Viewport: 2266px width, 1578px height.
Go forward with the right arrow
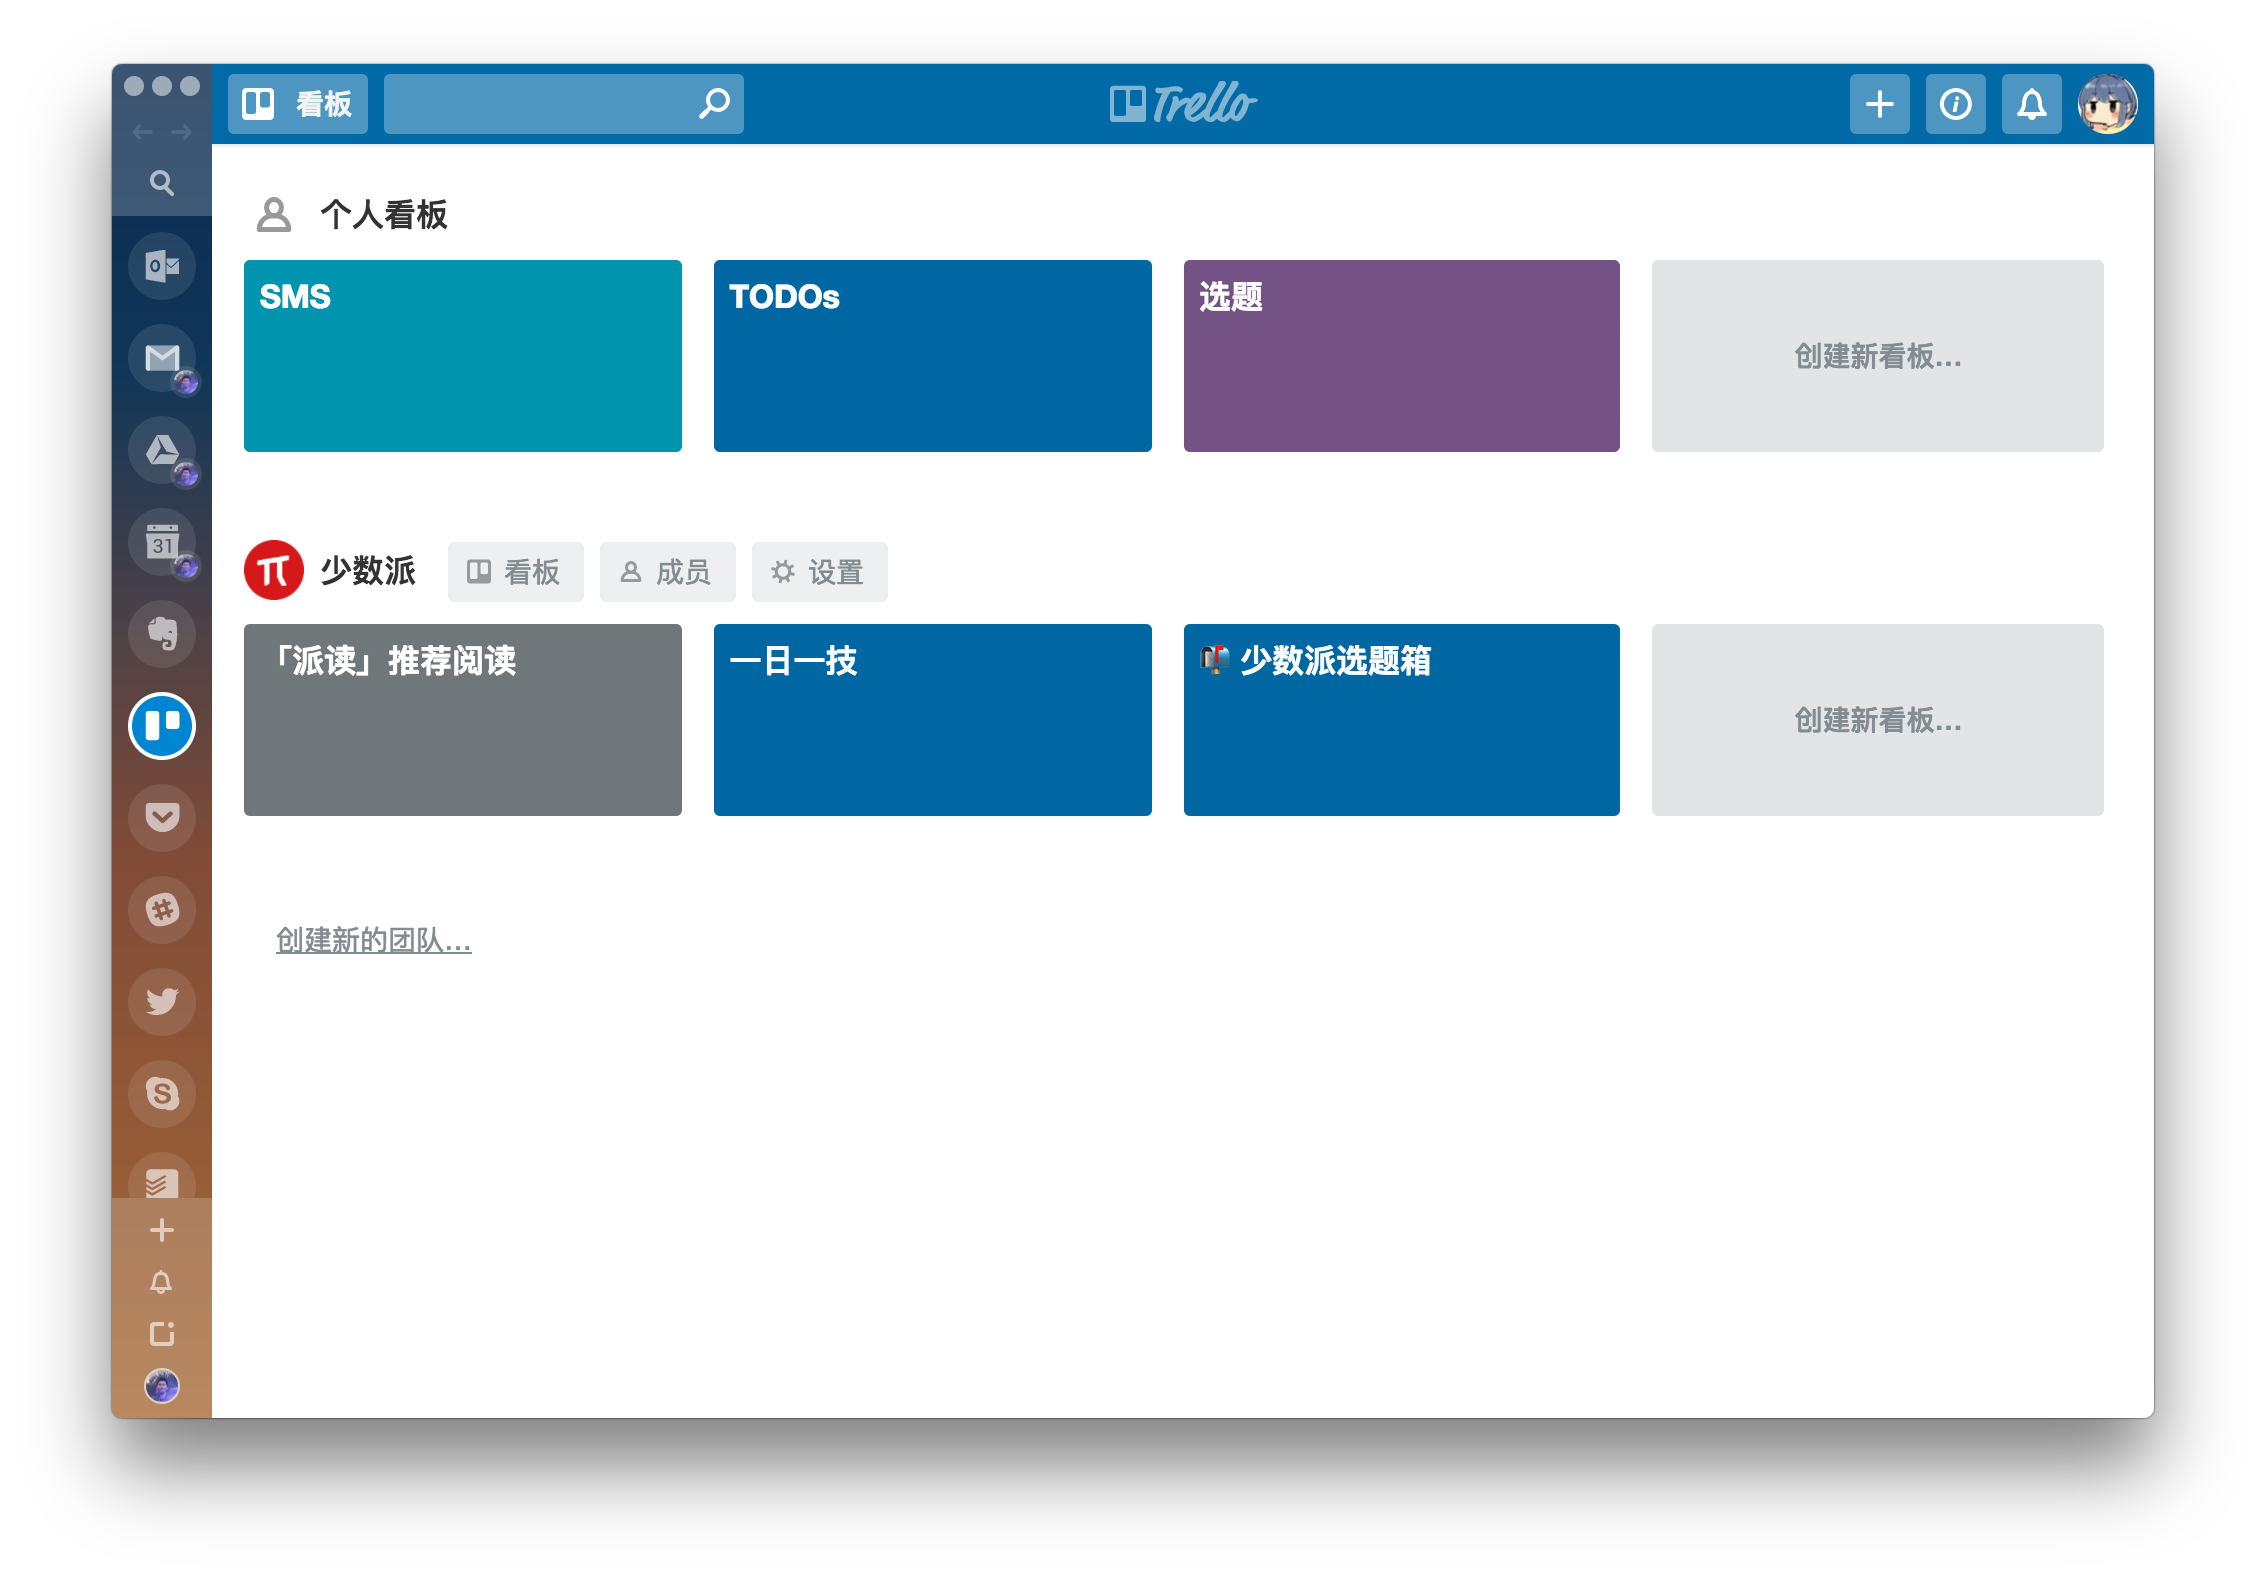pos(181,132)
